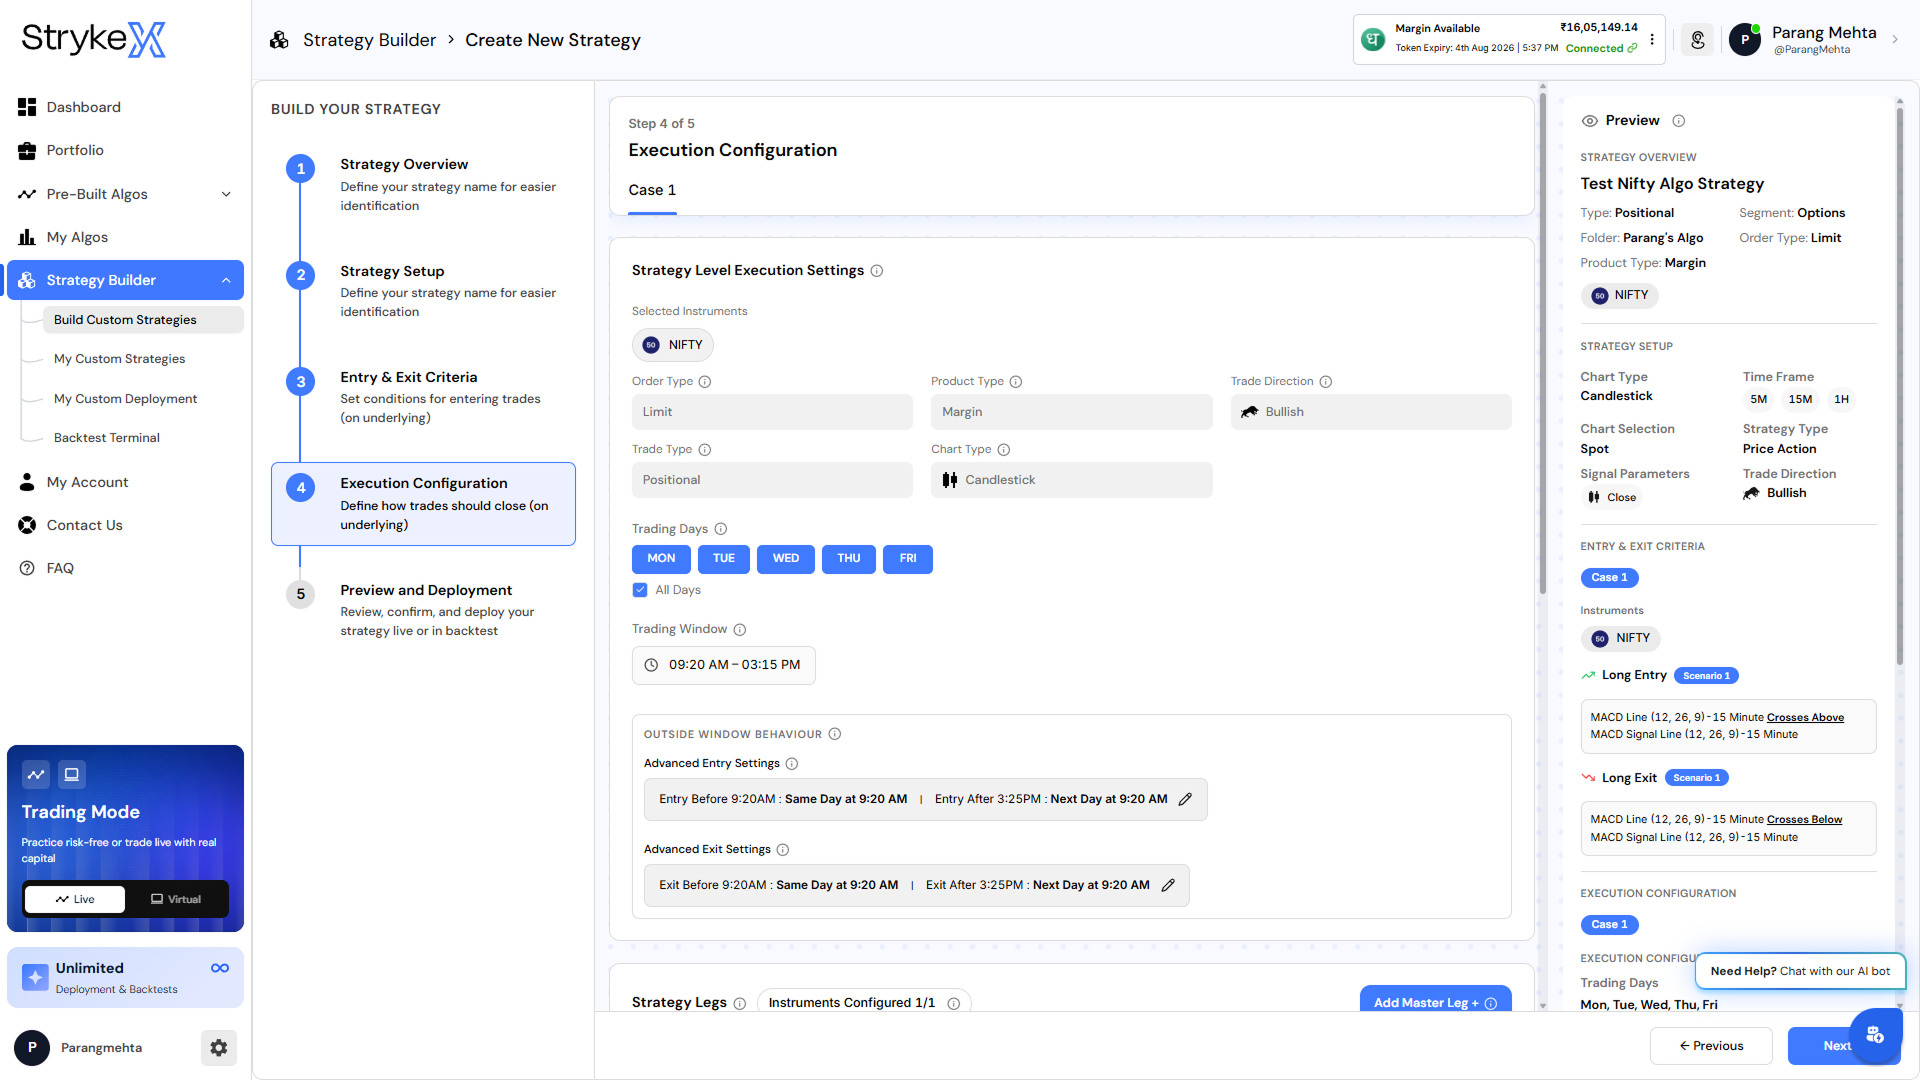Open the Trade Direction Bullish dropdown

pos(1371,412)
